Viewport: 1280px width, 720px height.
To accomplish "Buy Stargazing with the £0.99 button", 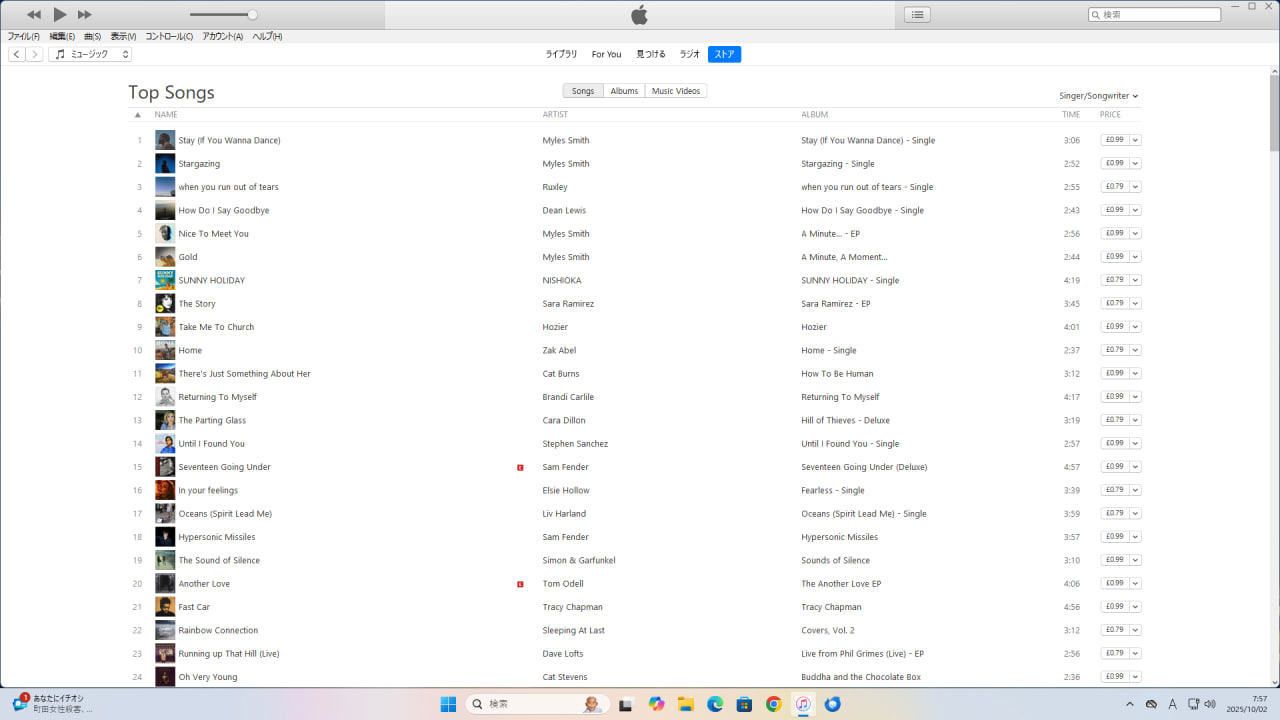I will point(1114,163).
